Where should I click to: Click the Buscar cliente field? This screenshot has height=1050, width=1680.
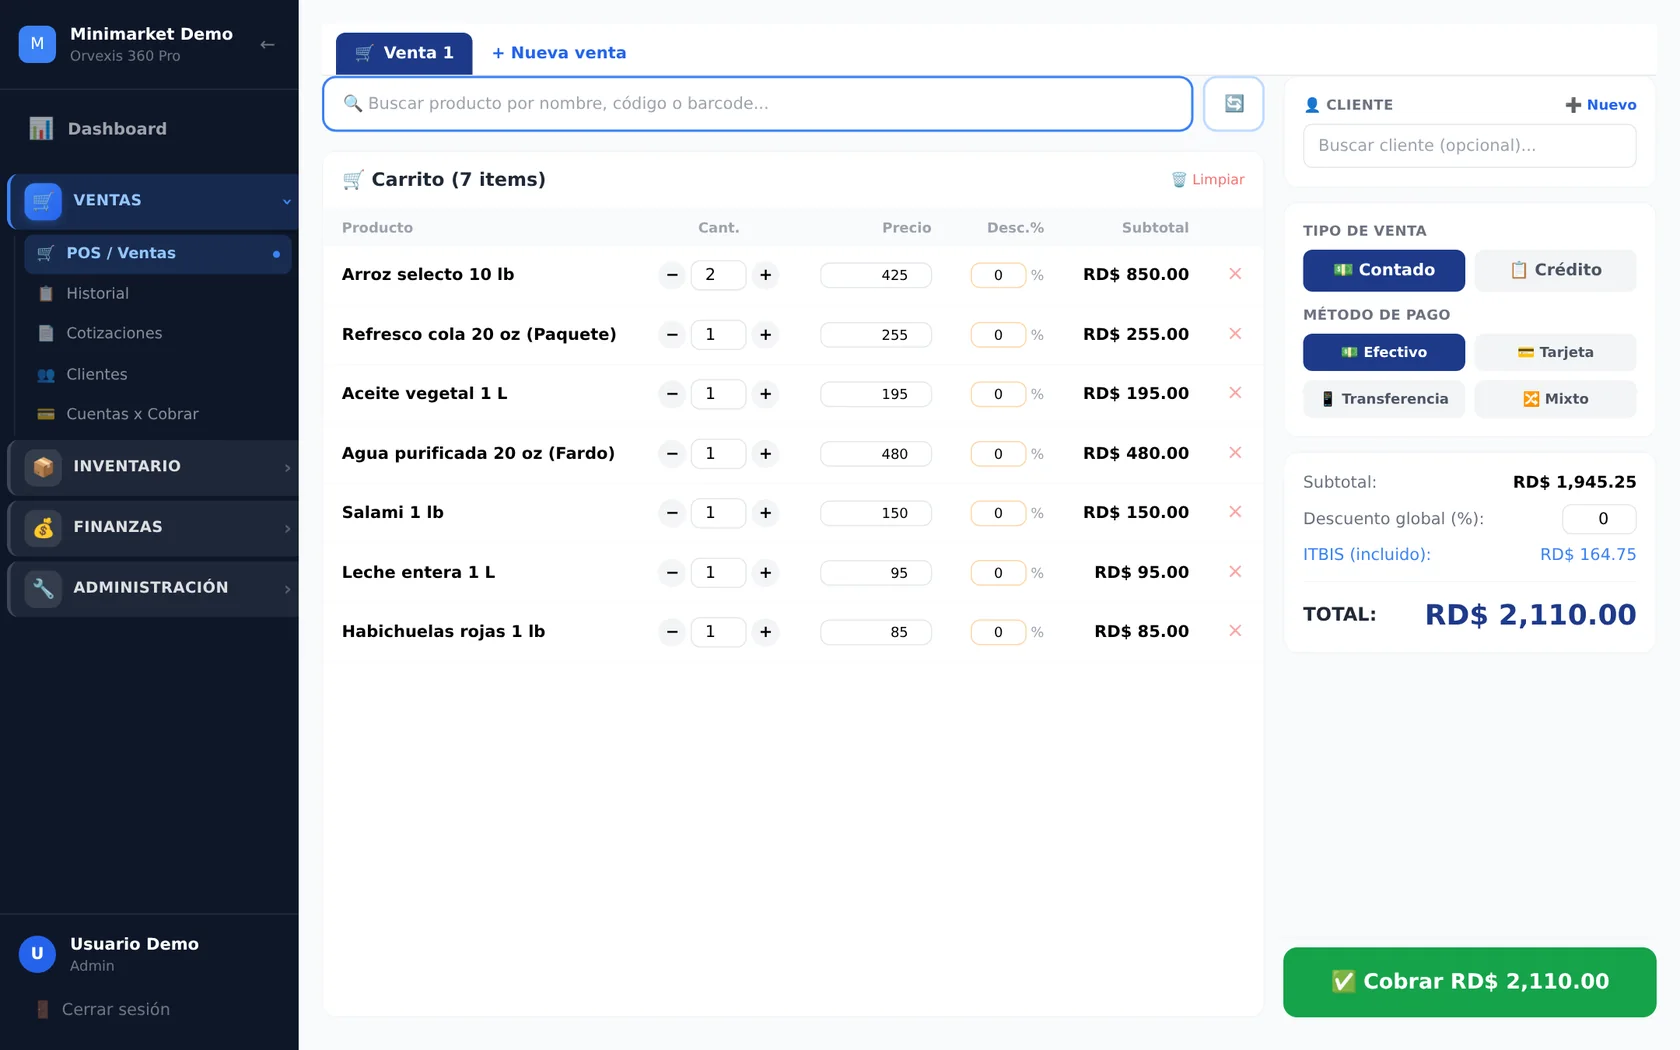coord(1469,146)
